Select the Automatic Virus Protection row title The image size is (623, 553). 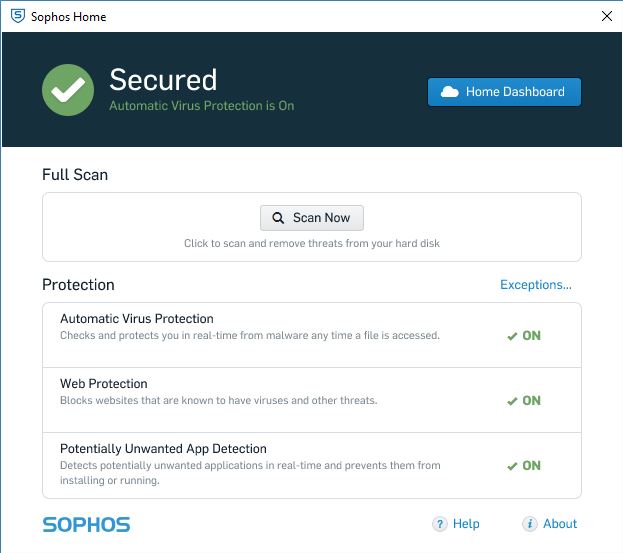(137, 319)
